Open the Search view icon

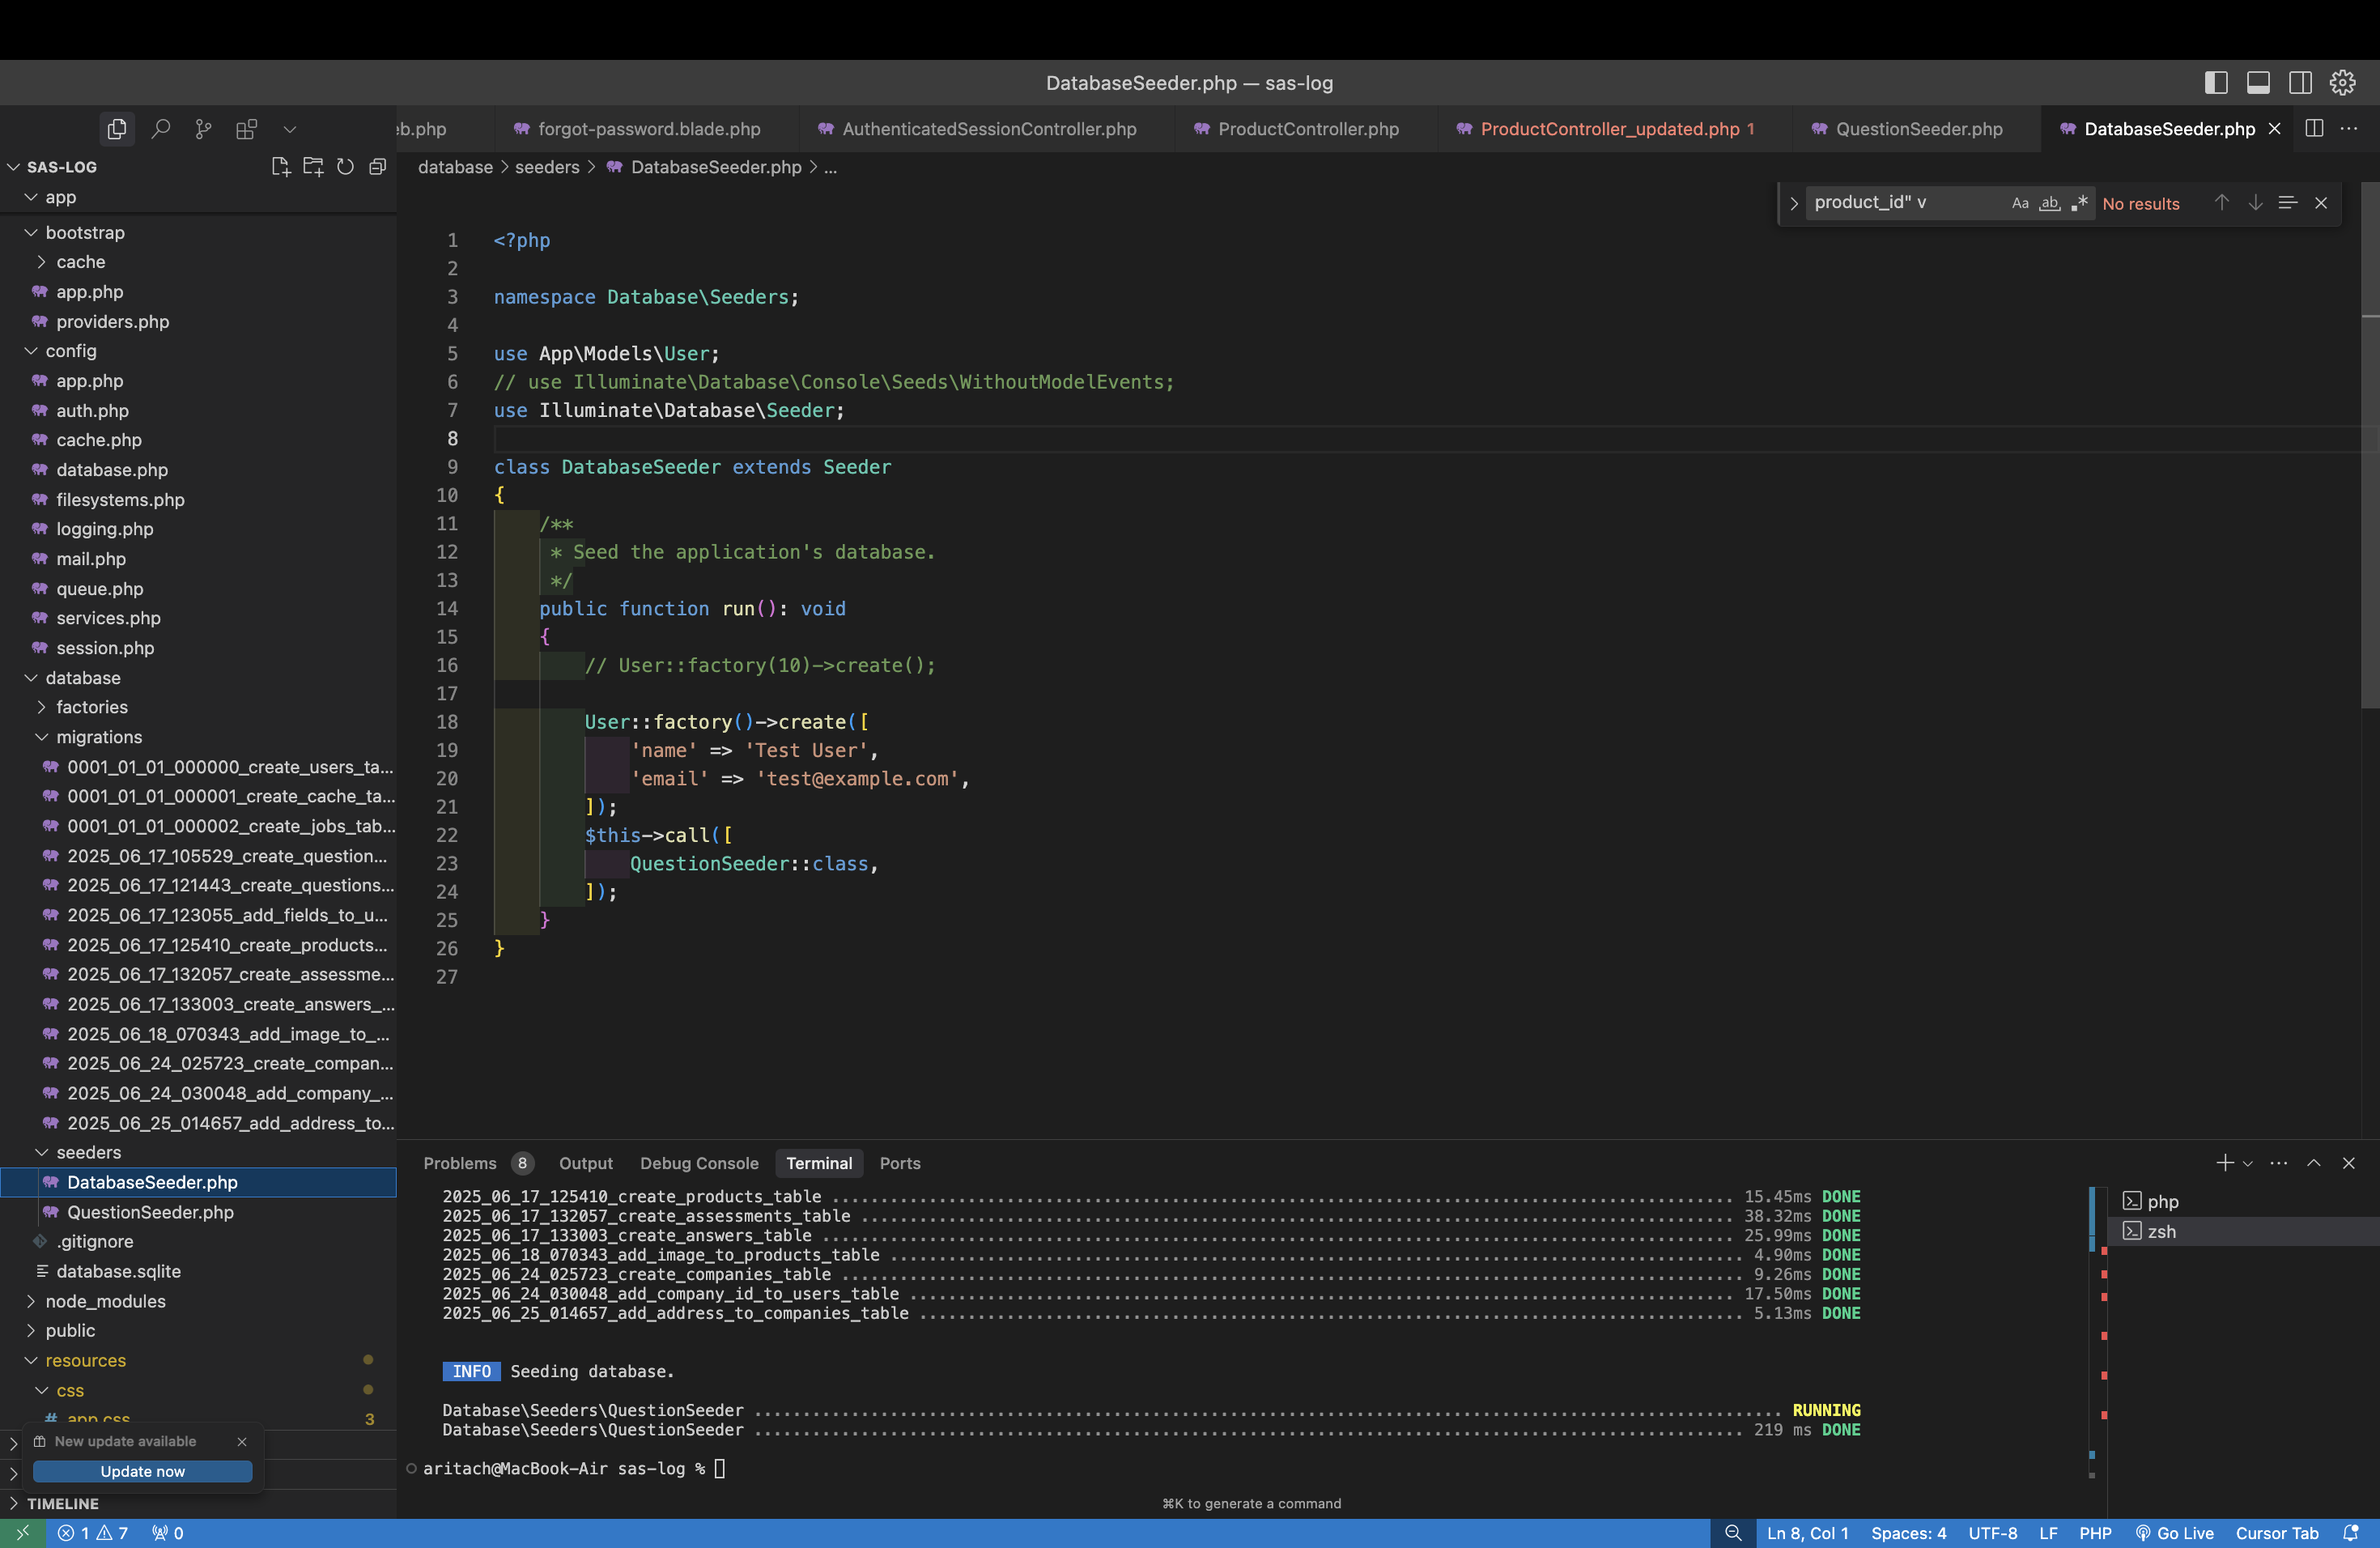[x=160, y=129]
